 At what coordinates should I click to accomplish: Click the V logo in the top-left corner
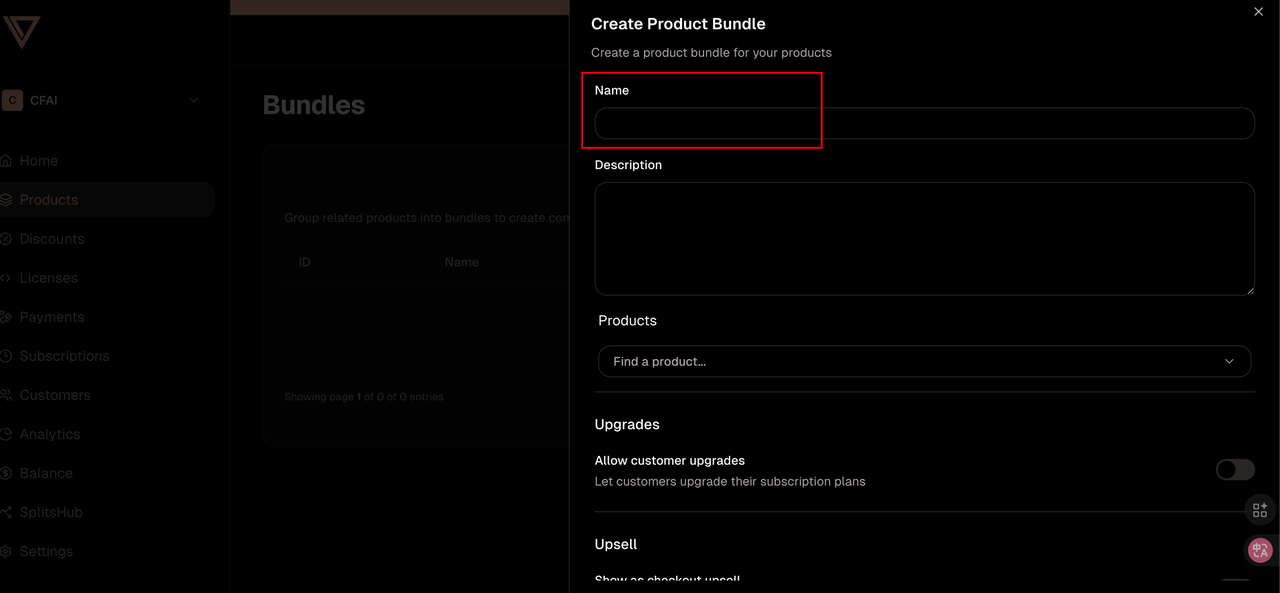coord(23,33)
